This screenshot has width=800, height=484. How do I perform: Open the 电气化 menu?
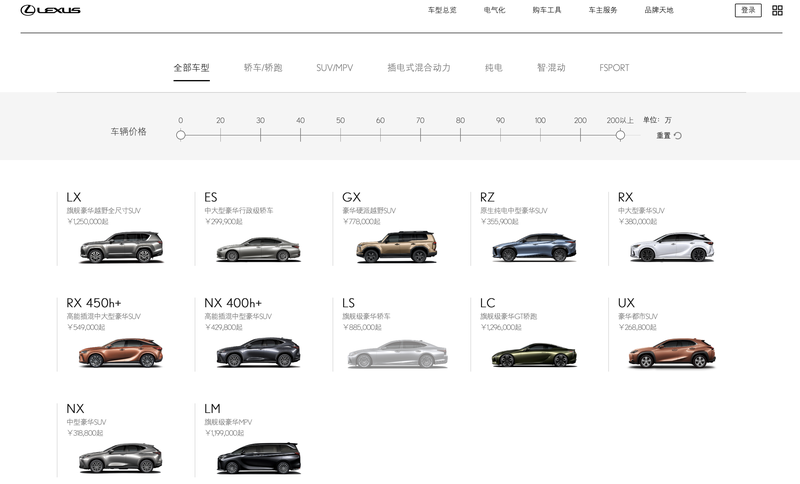click(x=494, y=10)
